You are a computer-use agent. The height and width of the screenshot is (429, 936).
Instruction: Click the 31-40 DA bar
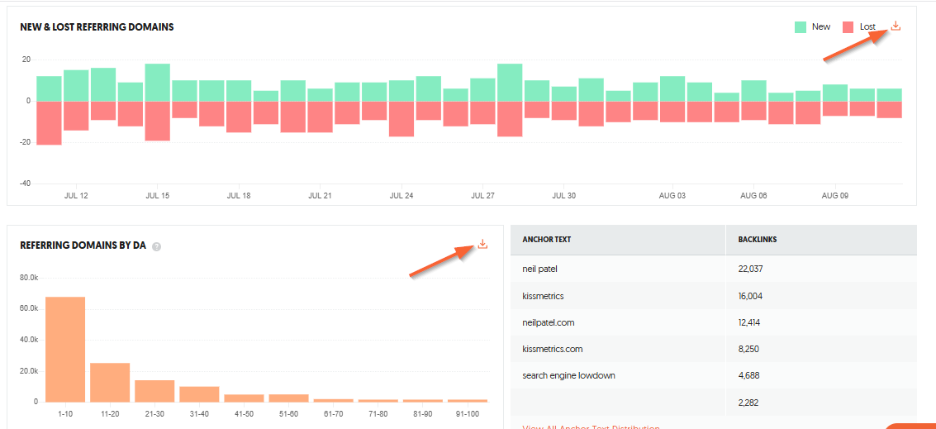coord(199,394)
